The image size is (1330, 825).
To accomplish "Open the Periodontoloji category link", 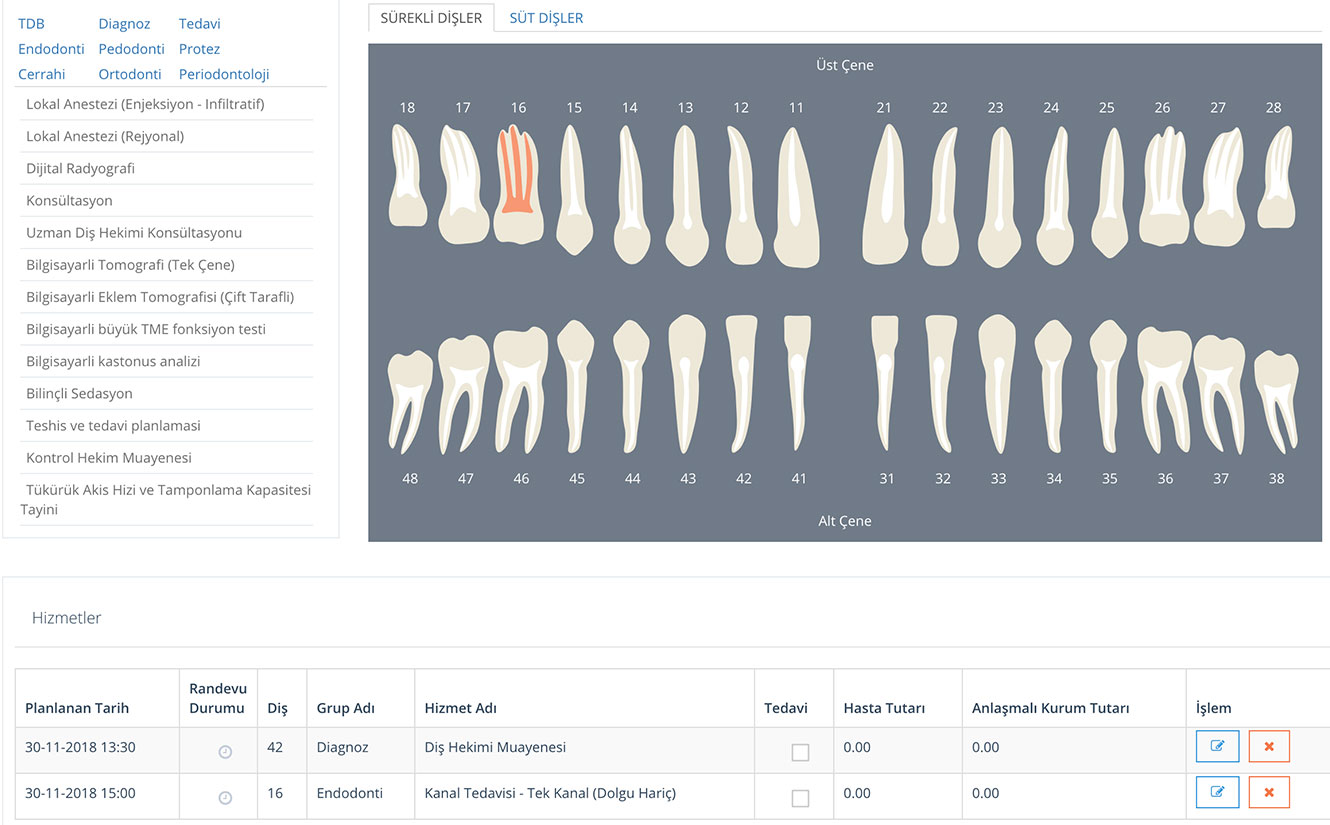I will (x=224, y=74).
